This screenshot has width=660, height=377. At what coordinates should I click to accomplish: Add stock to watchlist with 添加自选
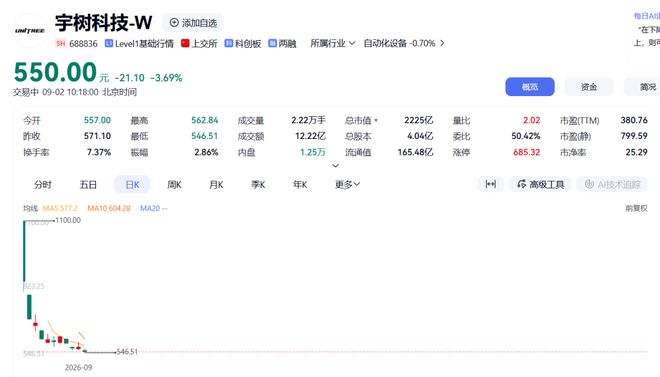click(193, 23)
